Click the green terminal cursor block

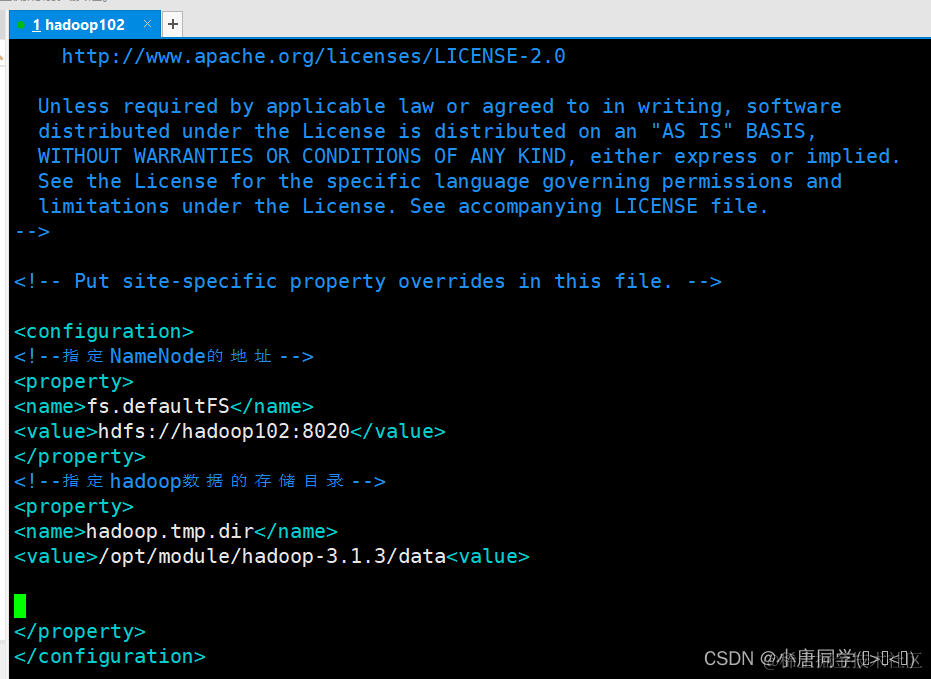(x=20, y=606)
